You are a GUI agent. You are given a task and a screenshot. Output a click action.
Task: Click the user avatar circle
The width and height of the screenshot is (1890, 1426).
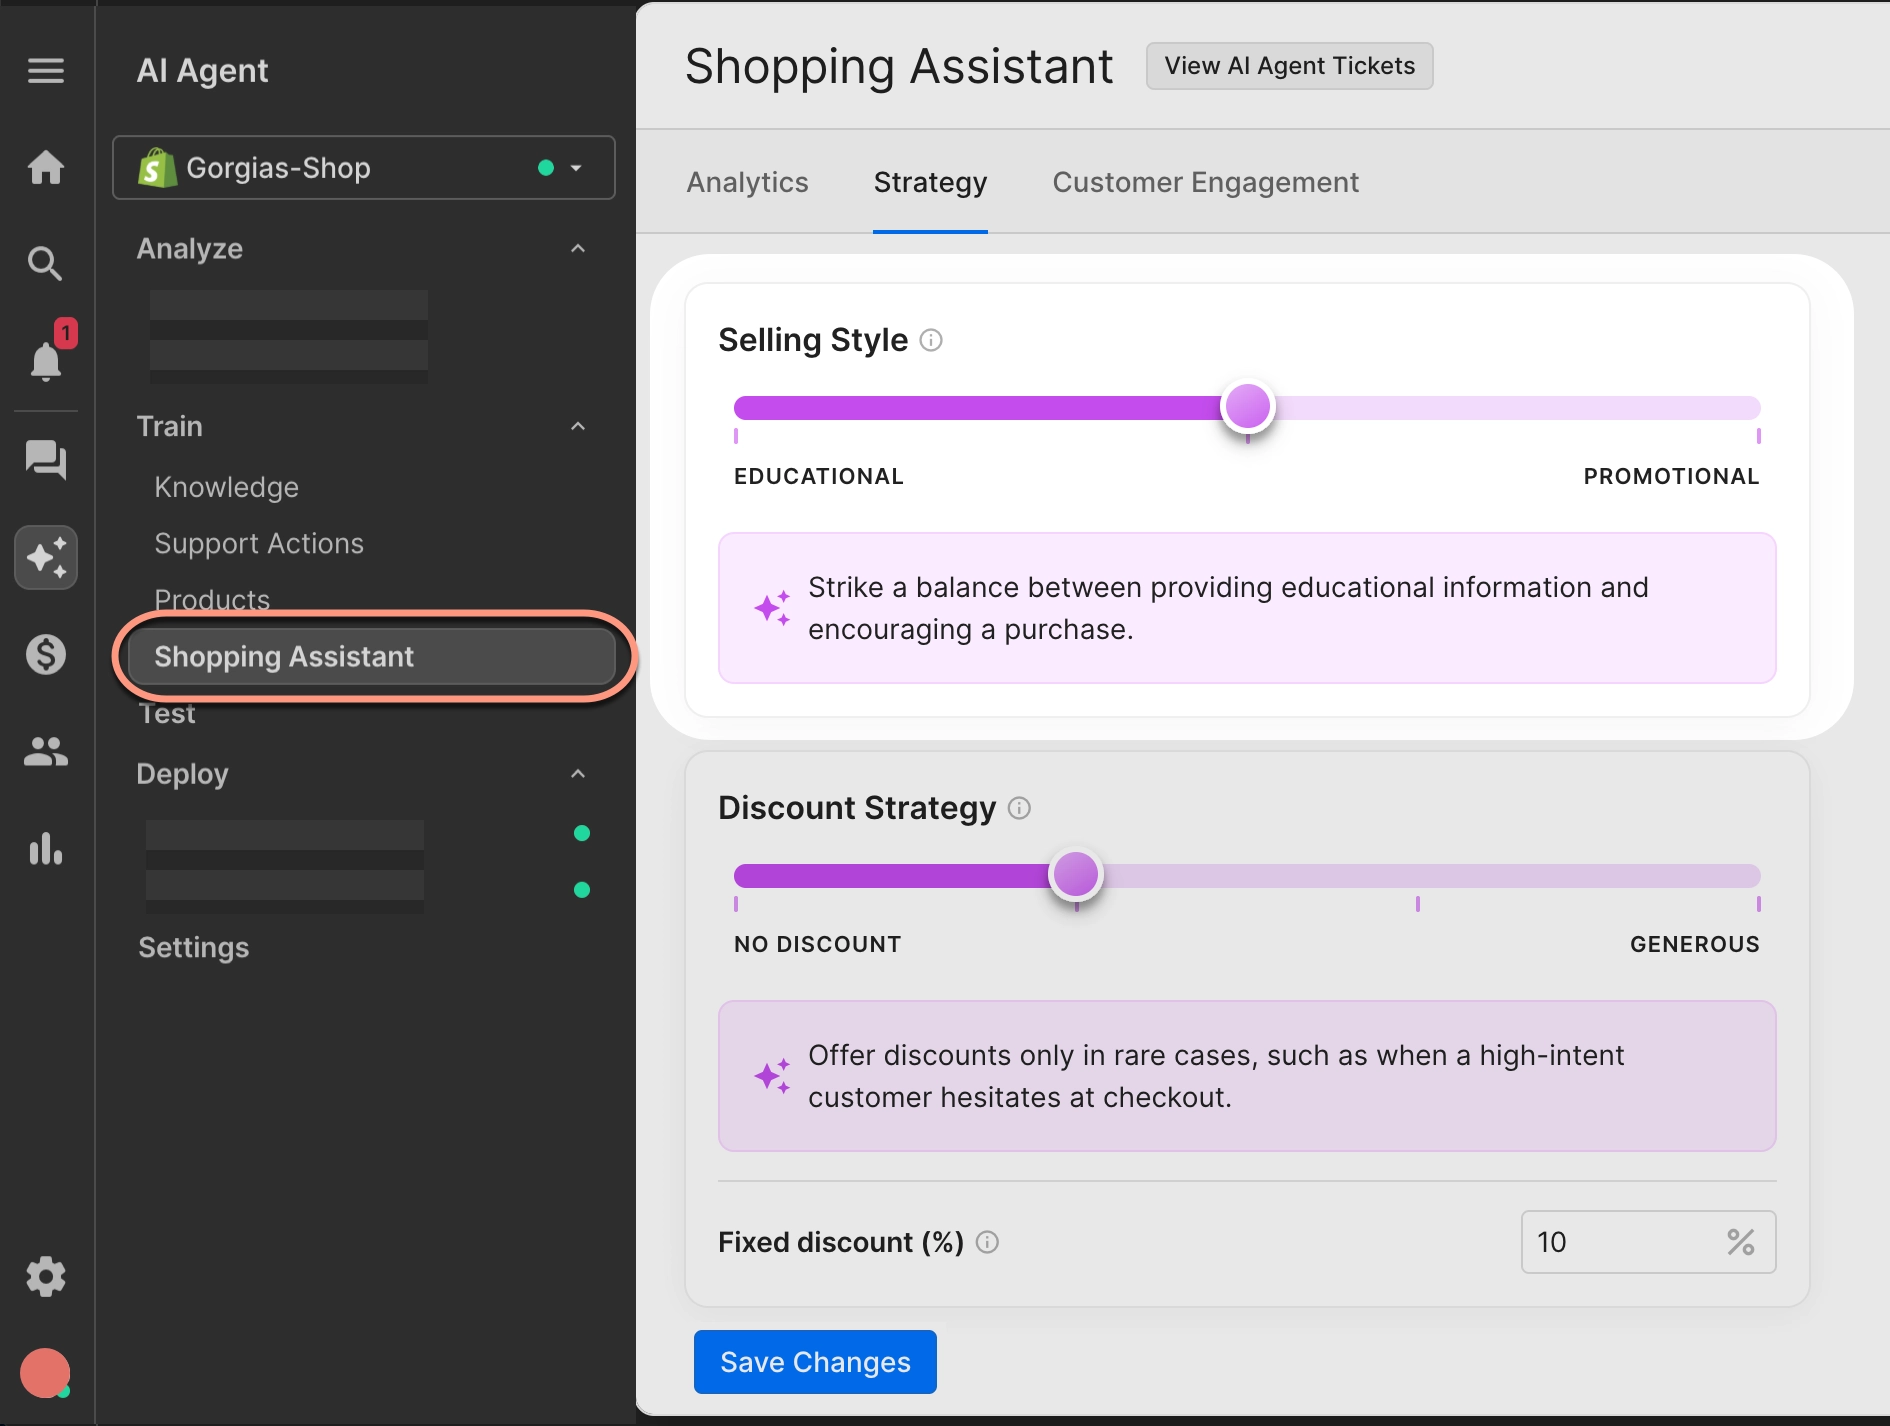pyautogui.click(x=46, y=1373)
